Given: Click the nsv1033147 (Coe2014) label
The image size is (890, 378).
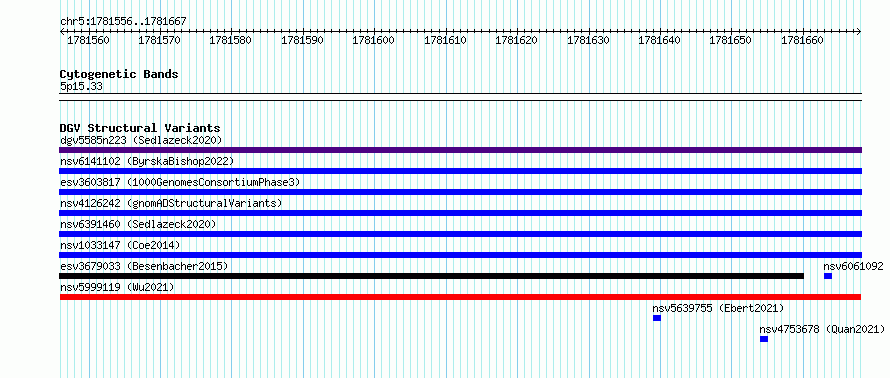Looking at the screenshot, I should 120,245.
